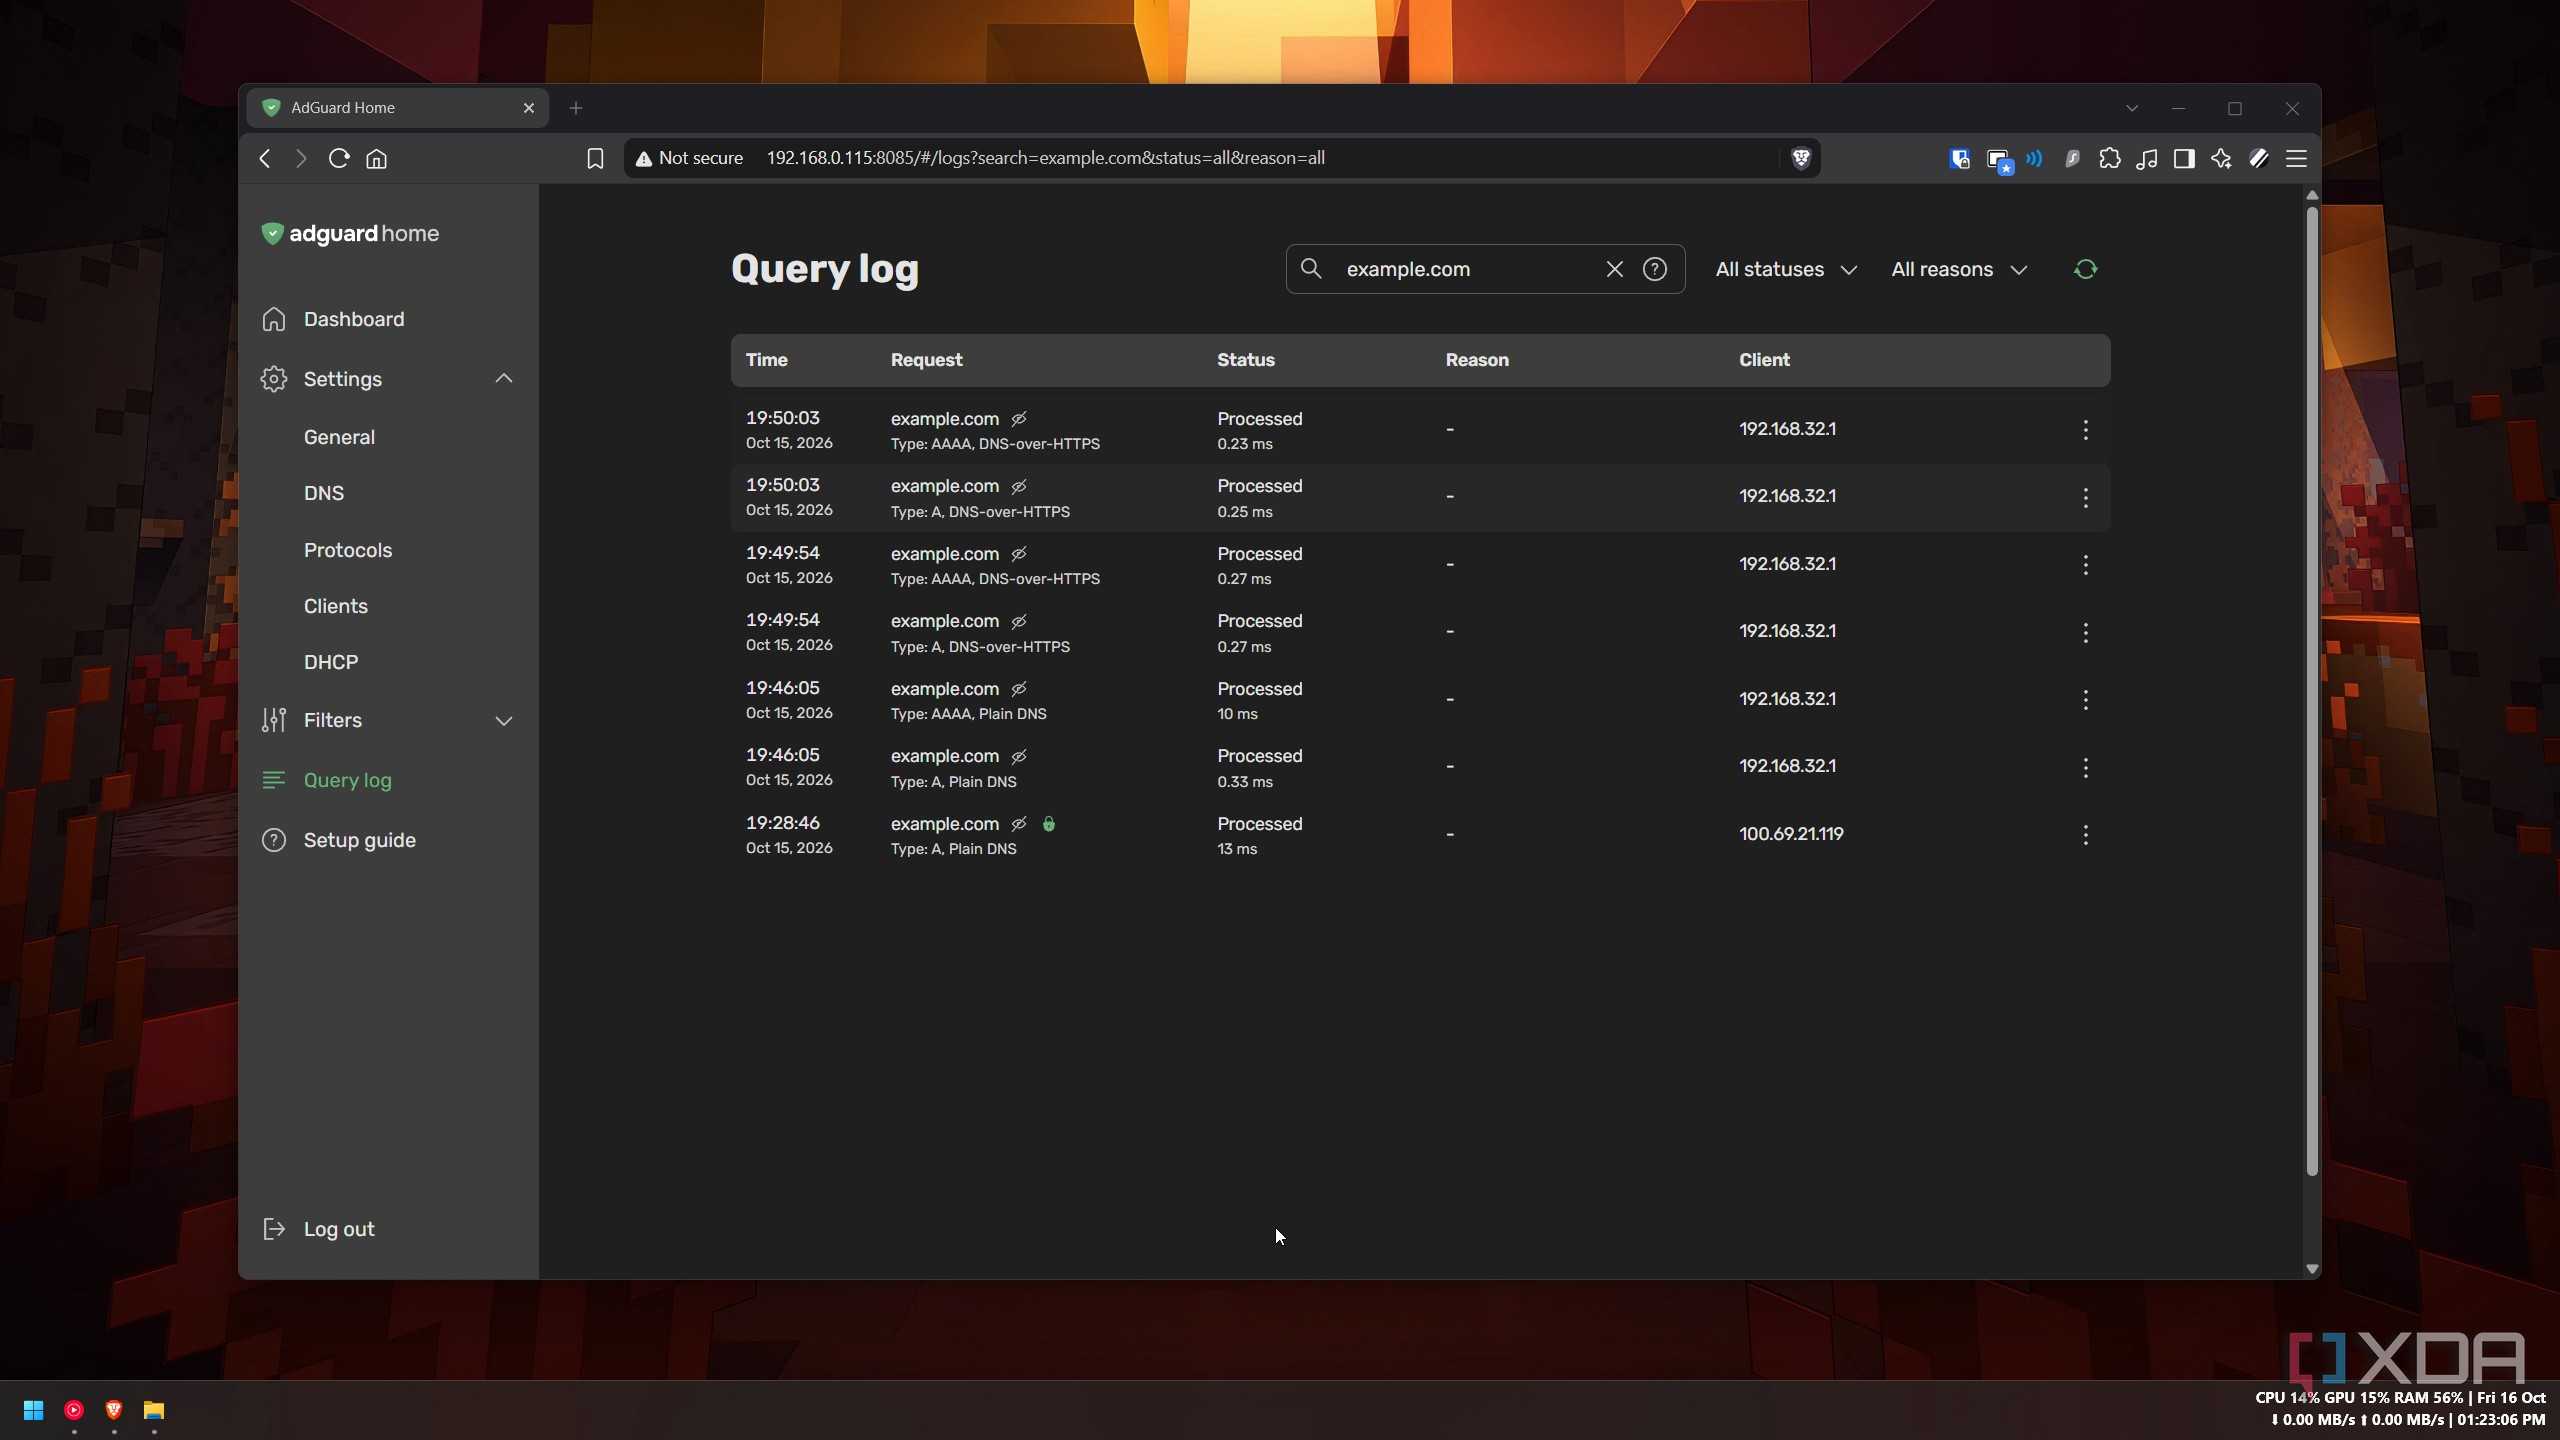Image resolution: width=2560 pixels, height=1440 pixels.
Task: Open Clients settings
Action: coord(335,606)
